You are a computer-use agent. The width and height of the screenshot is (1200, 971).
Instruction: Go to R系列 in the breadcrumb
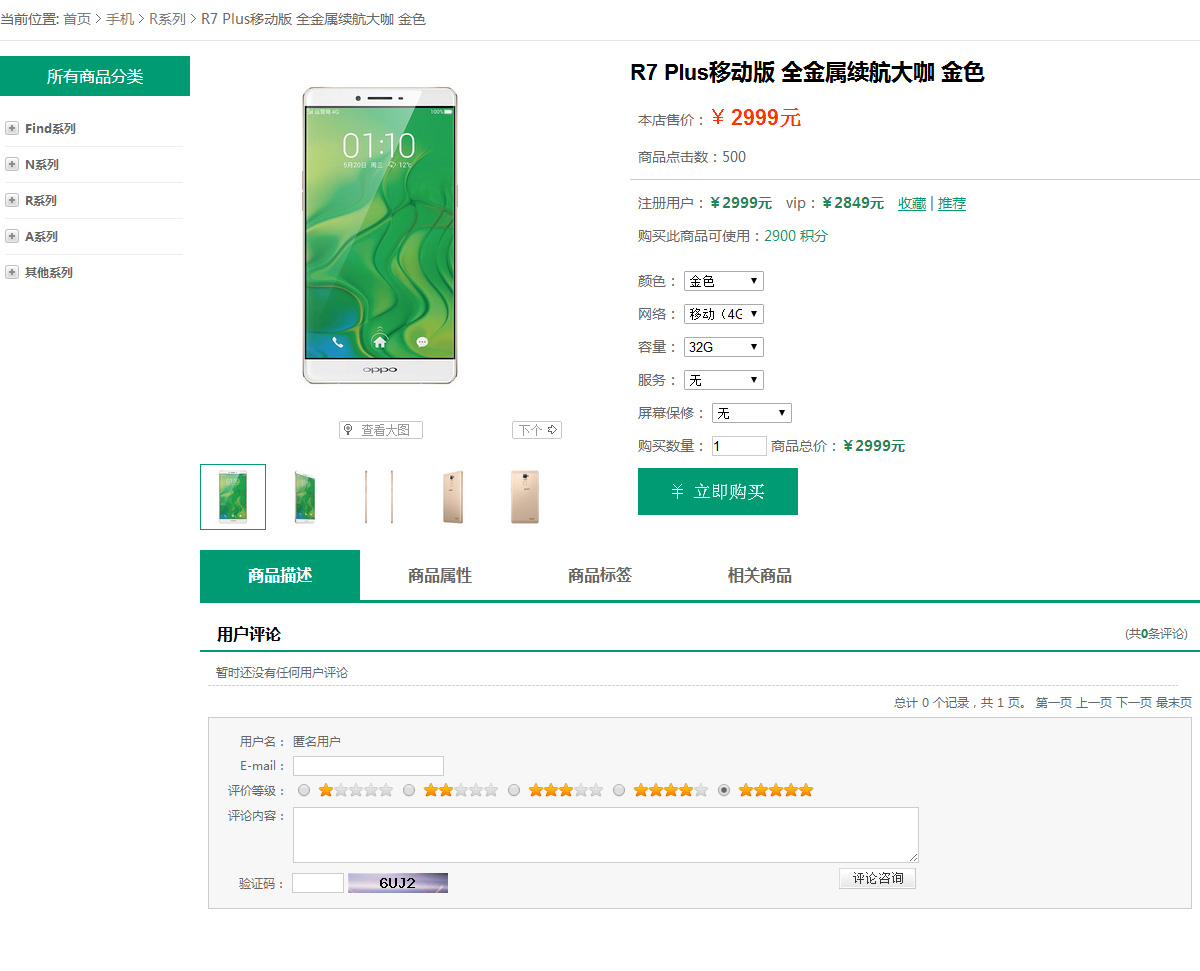[167, 19]
